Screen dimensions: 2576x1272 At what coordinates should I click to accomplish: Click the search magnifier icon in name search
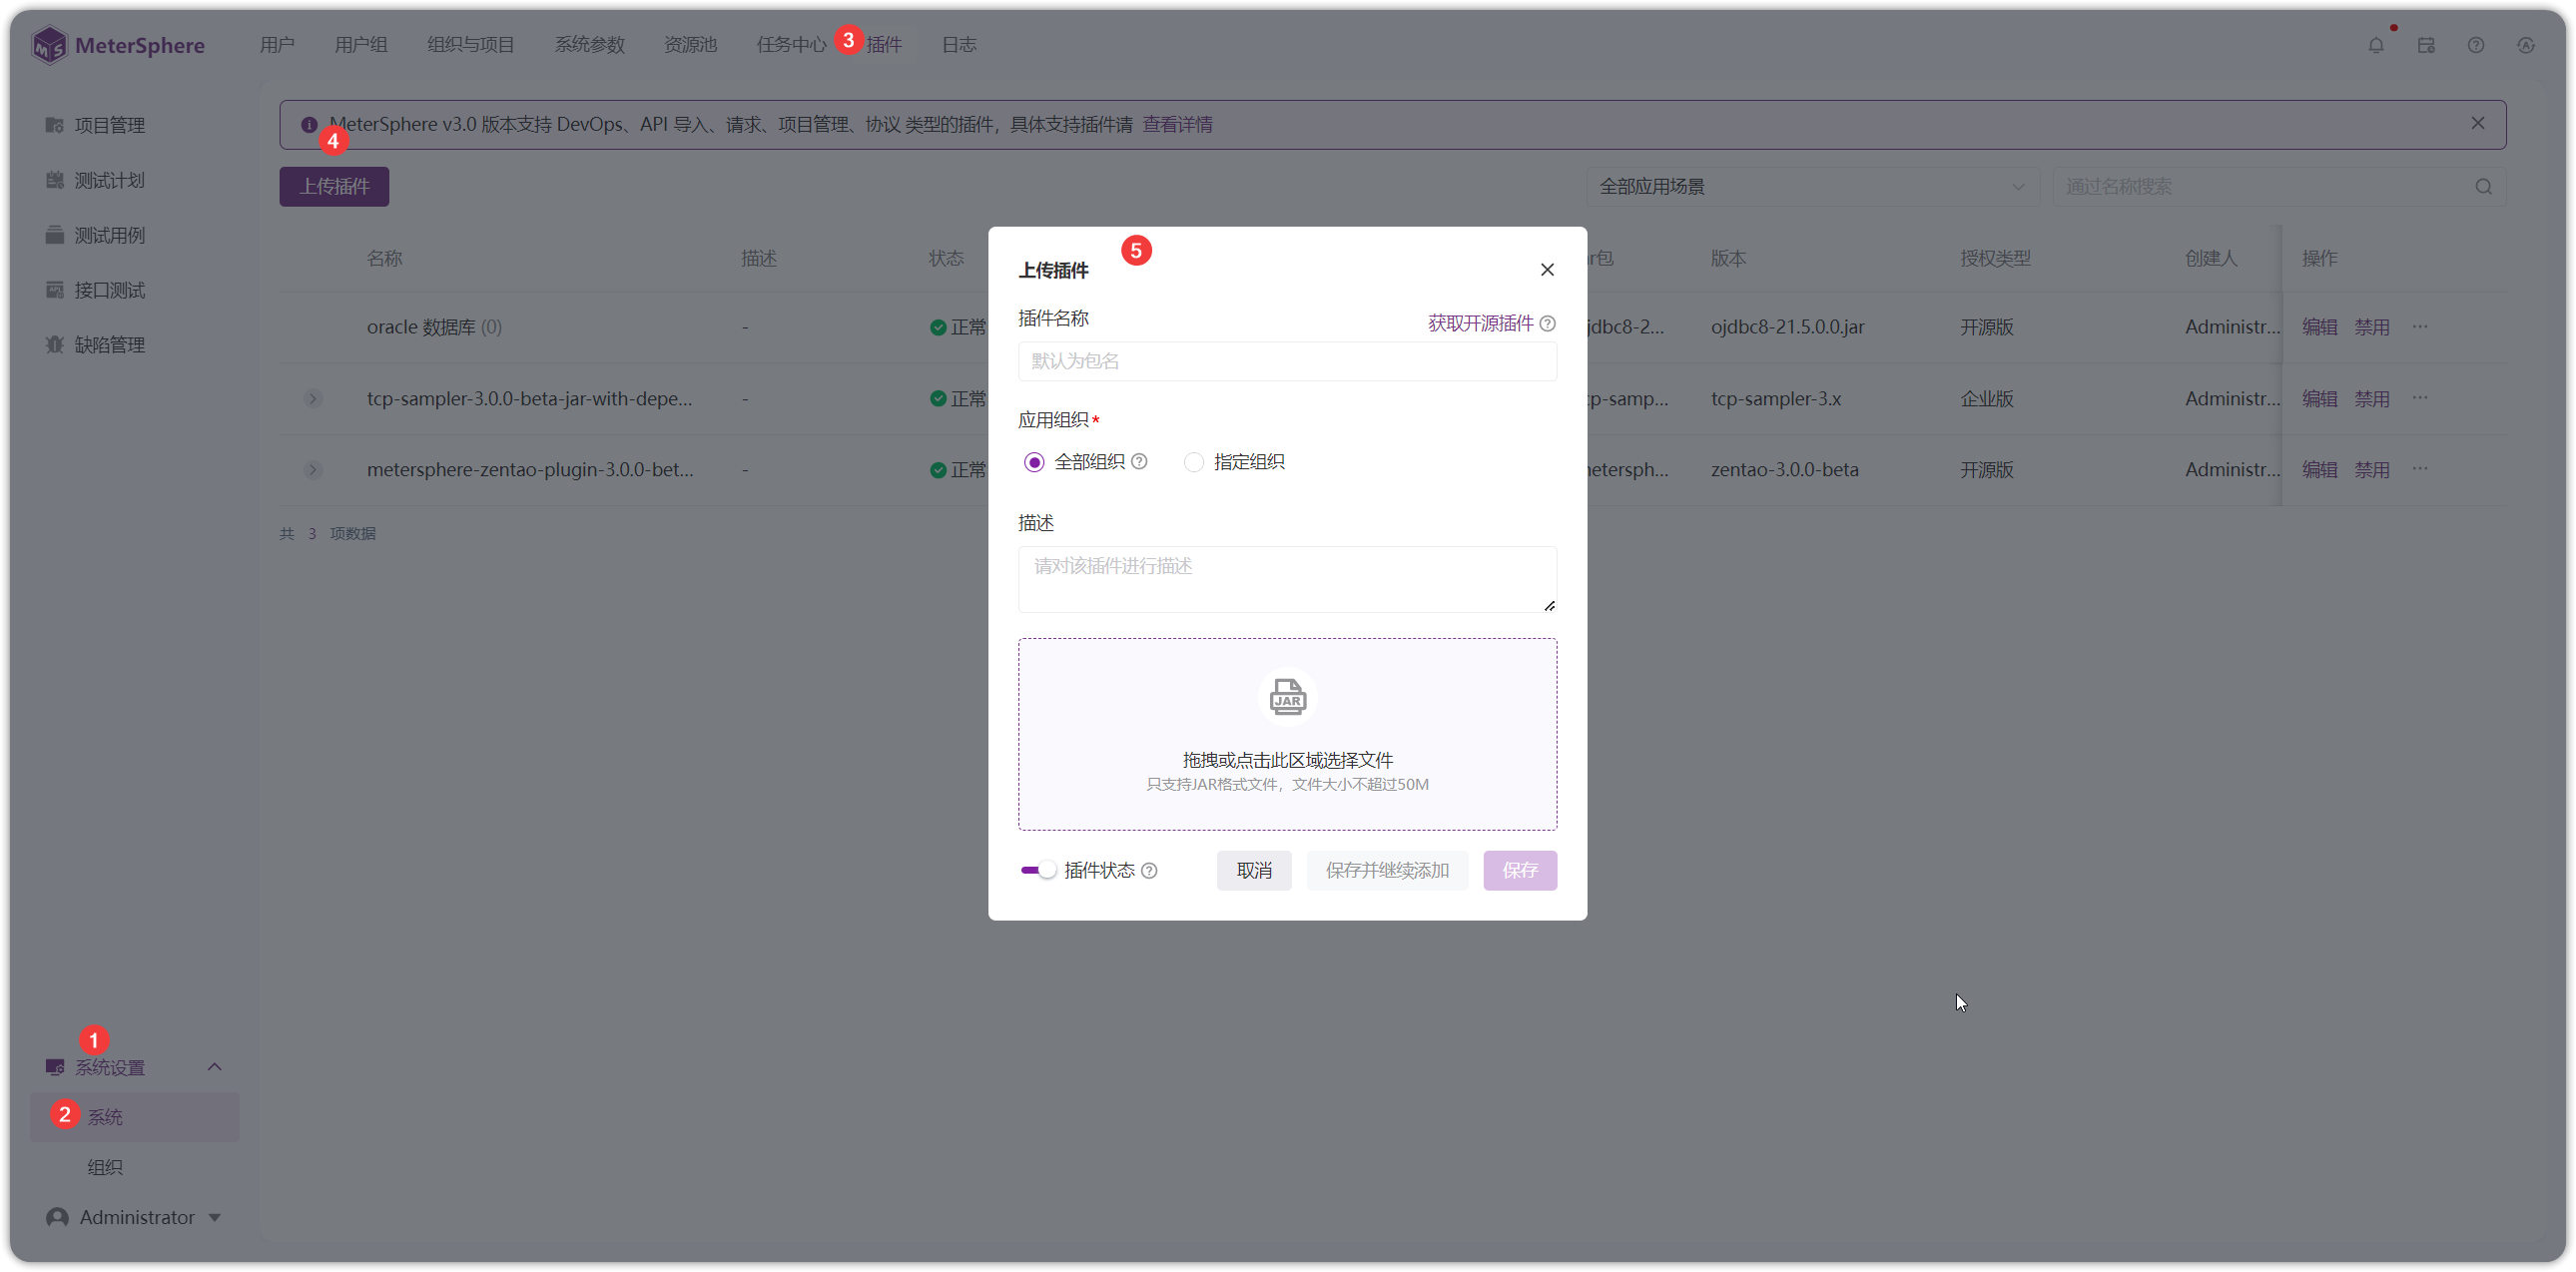pyautogui.click(x=2483, y=187)
